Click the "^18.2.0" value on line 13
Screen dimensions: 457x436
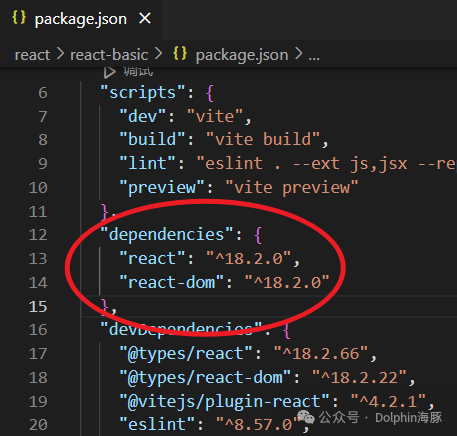point(249,258)
